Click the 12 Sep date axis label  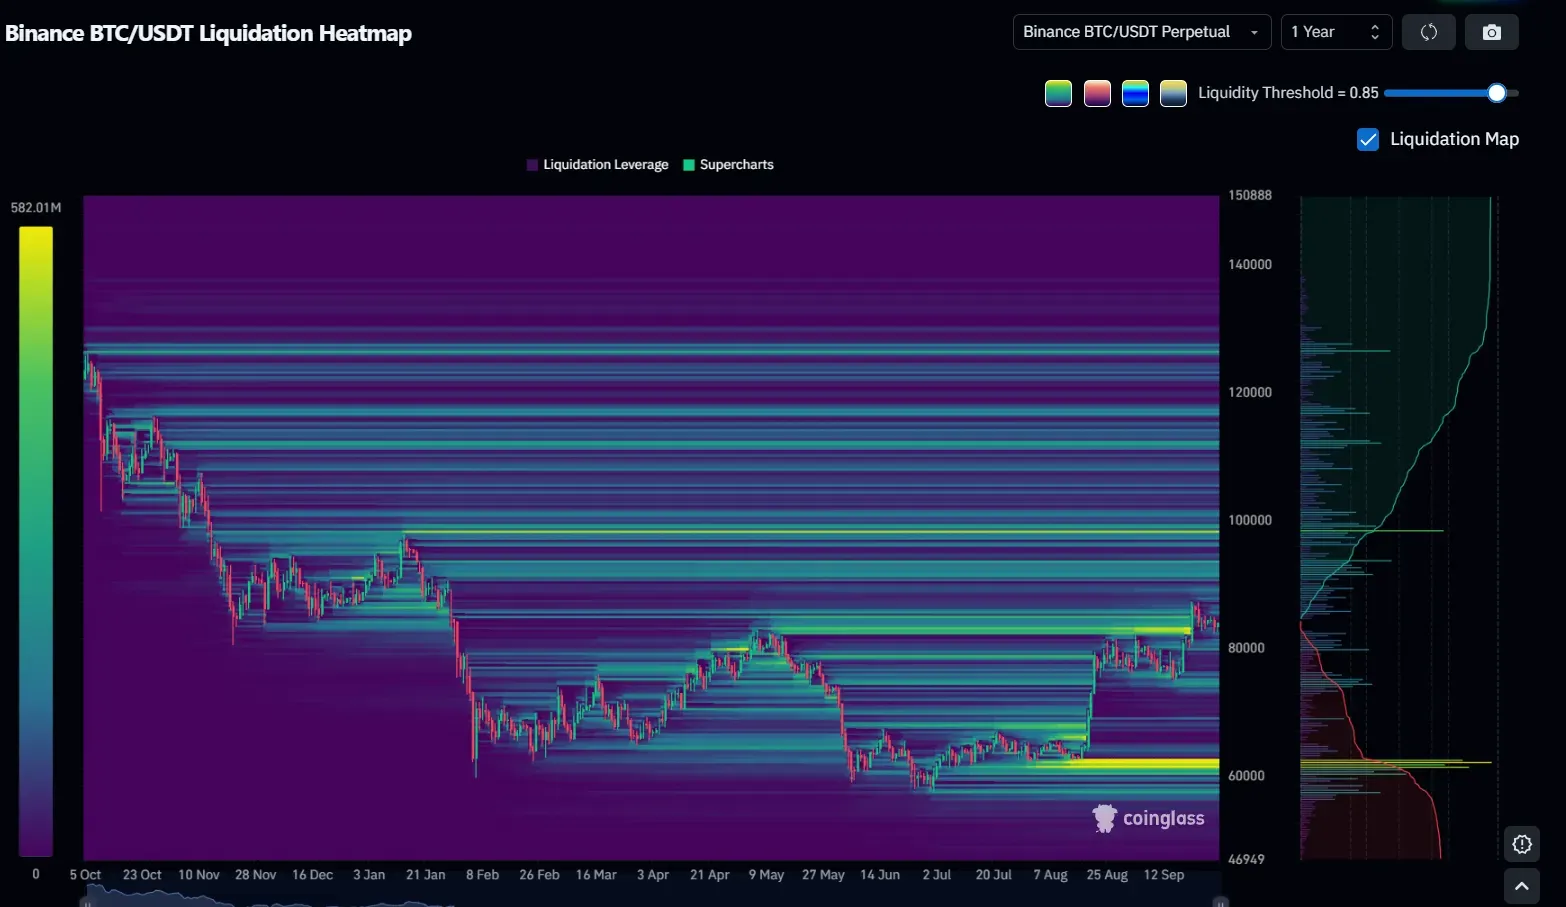tap(1164, 875)
